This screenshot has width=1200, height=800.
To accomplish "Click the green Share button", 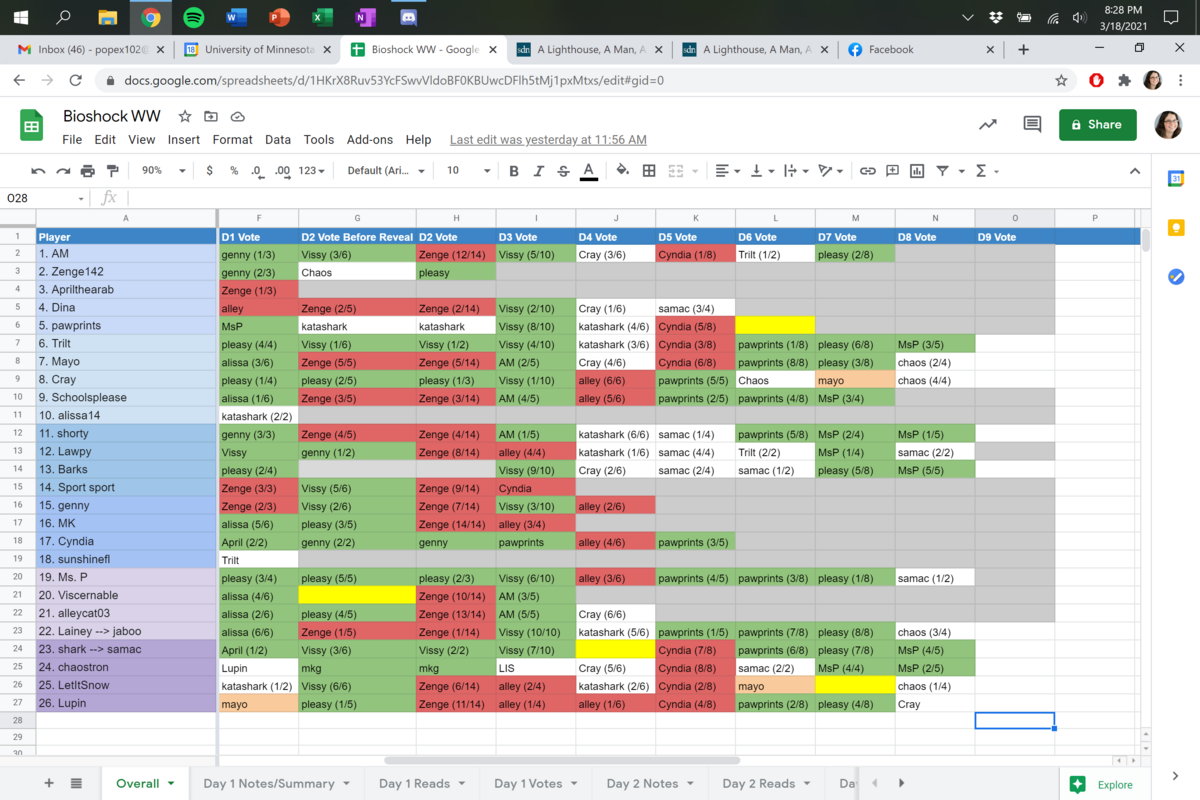I will point(1097,125).
